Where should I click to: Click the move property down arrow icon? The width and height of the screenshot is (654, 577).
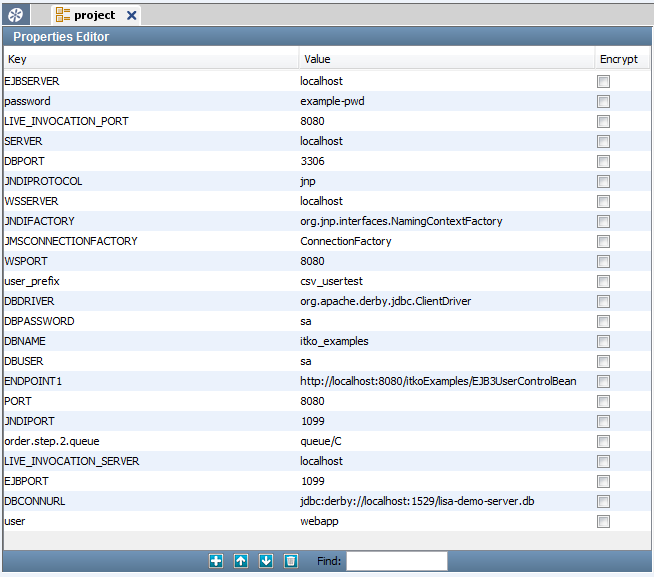(x=266, y=561)
